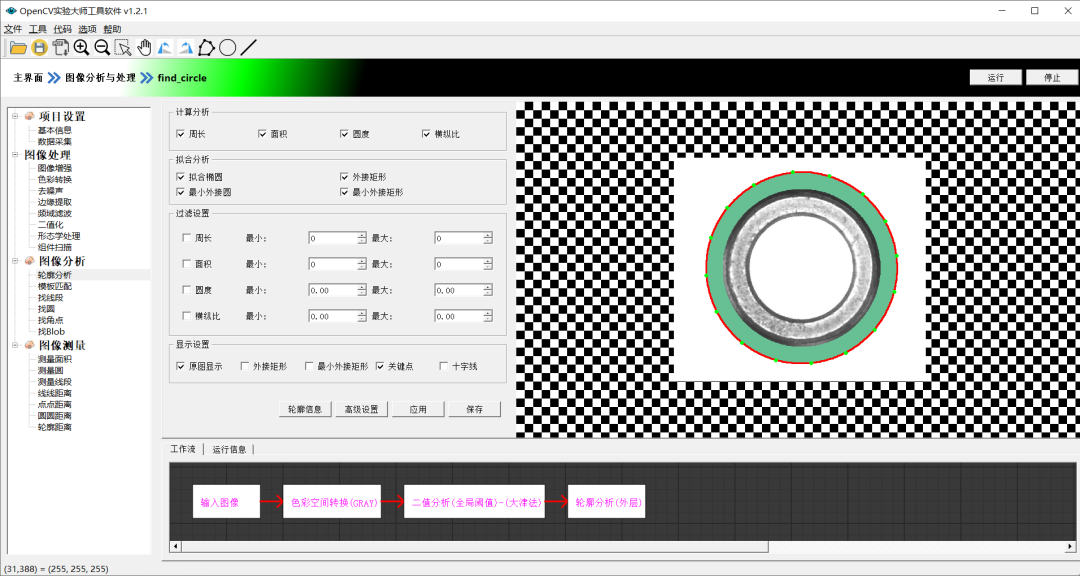Click the 面积 minimum spinner arrows
This screenshot has height=576, width=1080.
point(362,264)
